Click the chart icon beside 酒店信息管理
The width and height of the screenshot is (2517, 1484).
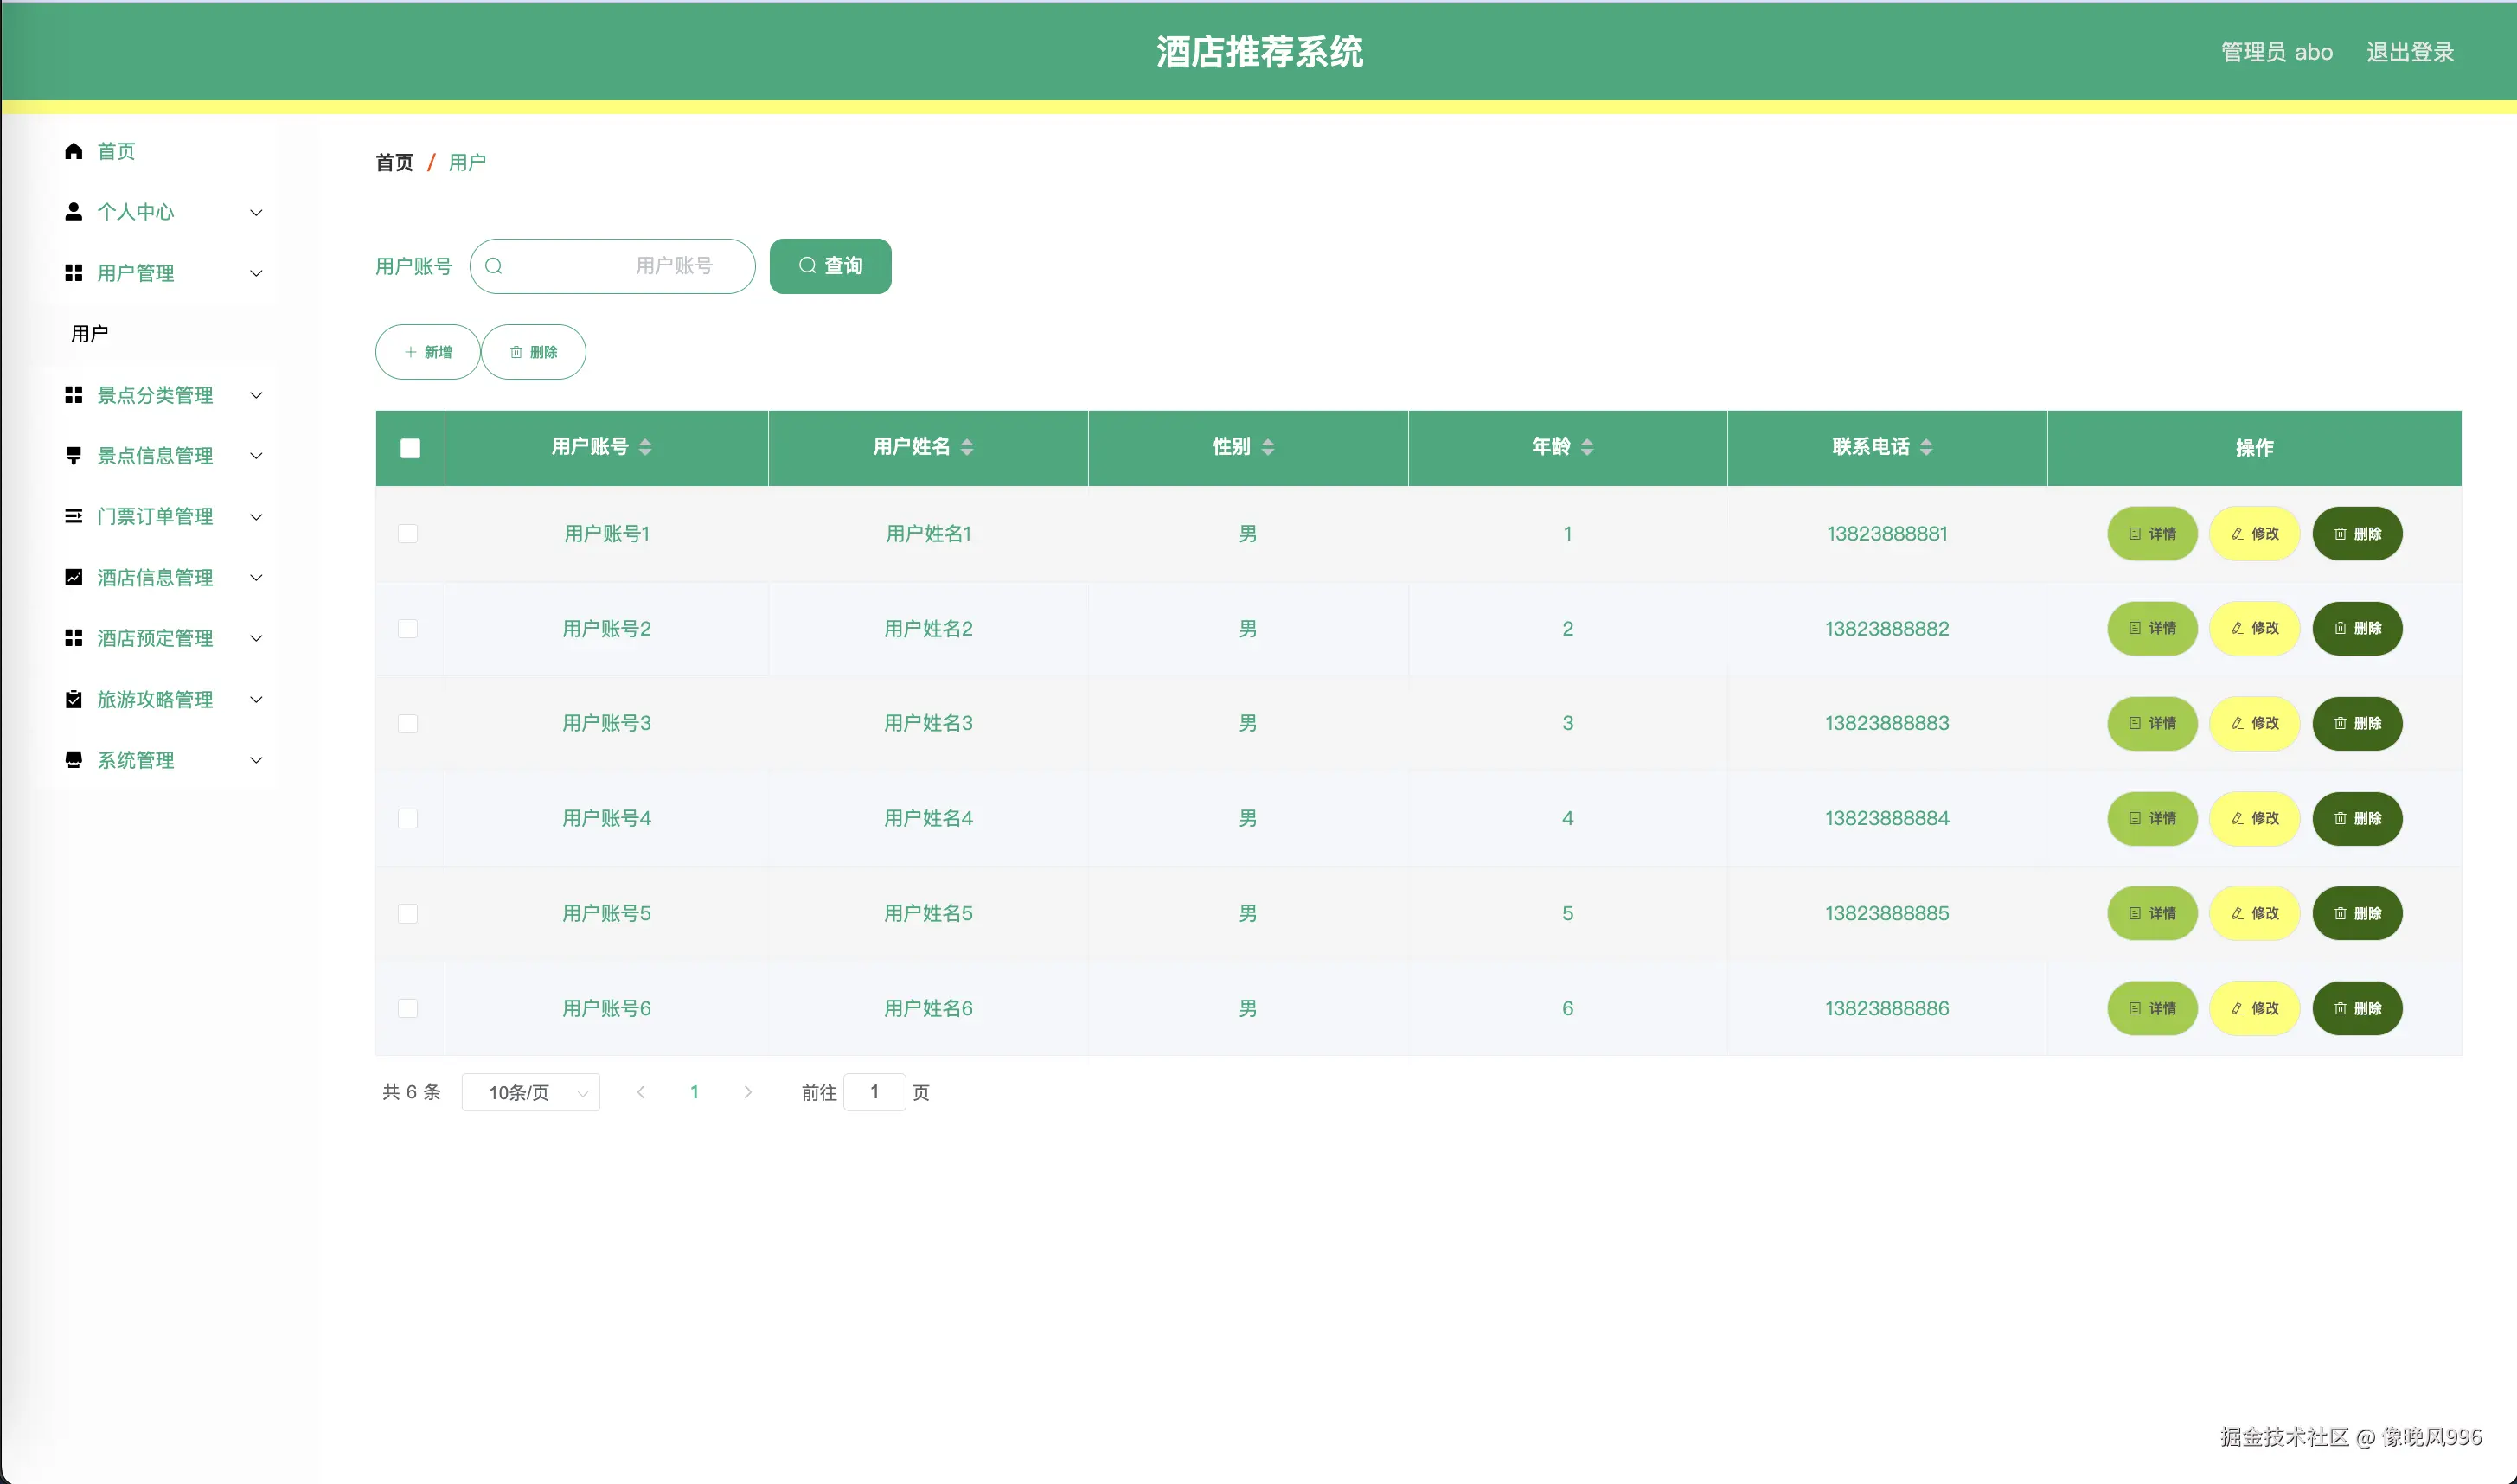click(73, 577)
